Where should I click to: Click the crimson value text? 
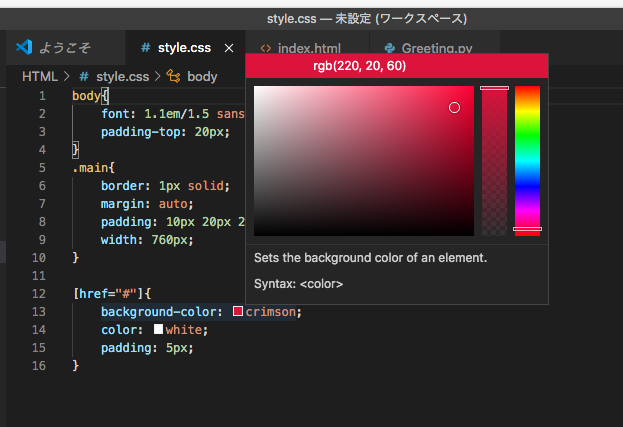click(271, 312)
